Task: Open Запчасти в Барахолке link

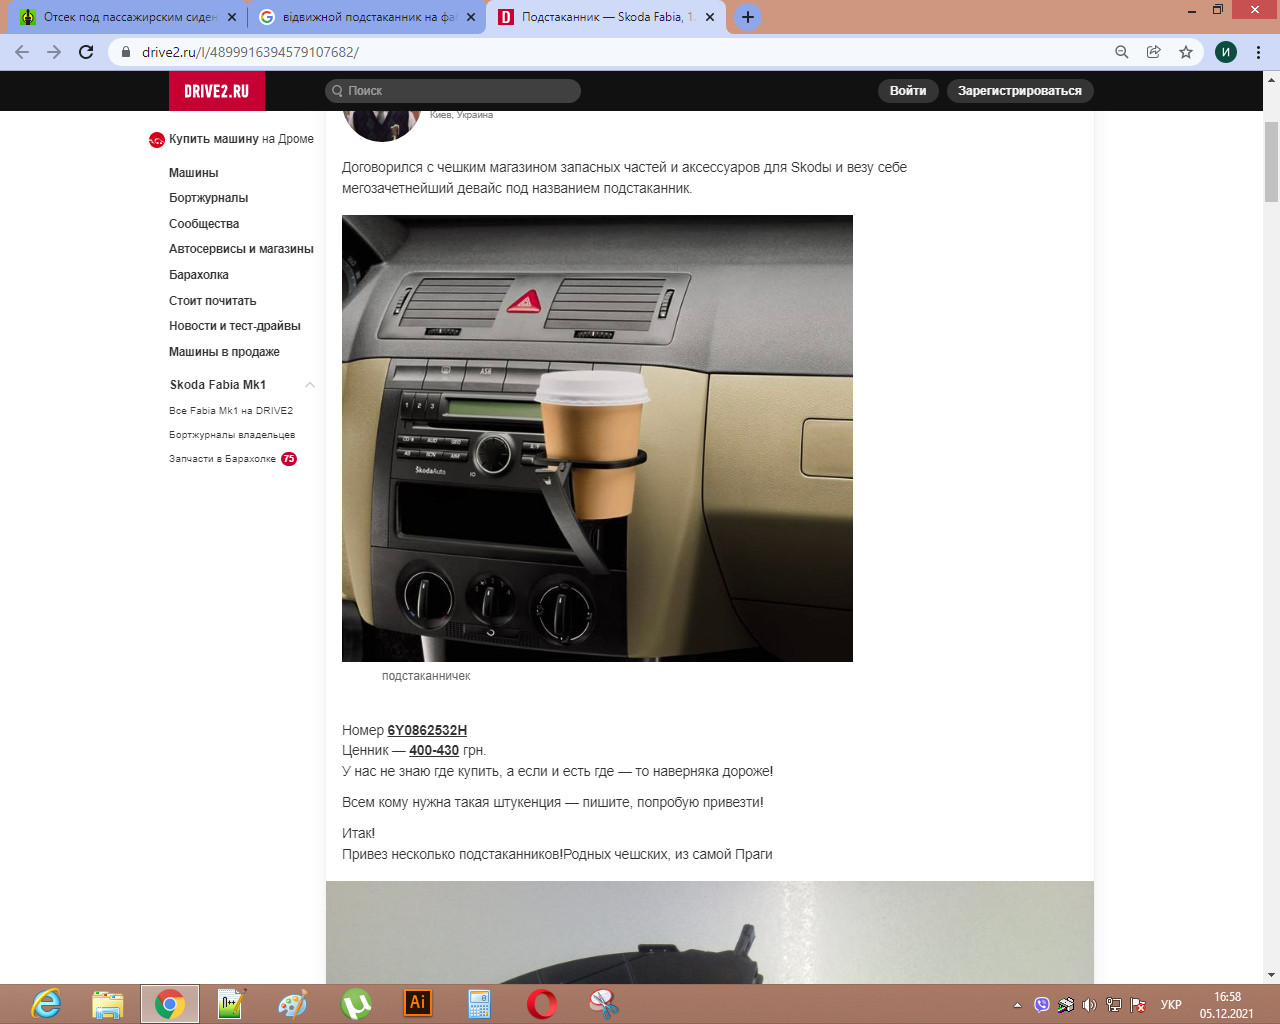Action: pos(222,459)
